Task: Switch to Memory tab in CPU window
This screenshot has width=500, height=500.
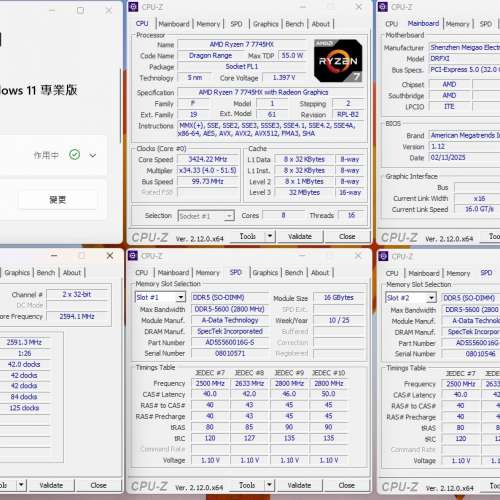Action: point(208,24)
